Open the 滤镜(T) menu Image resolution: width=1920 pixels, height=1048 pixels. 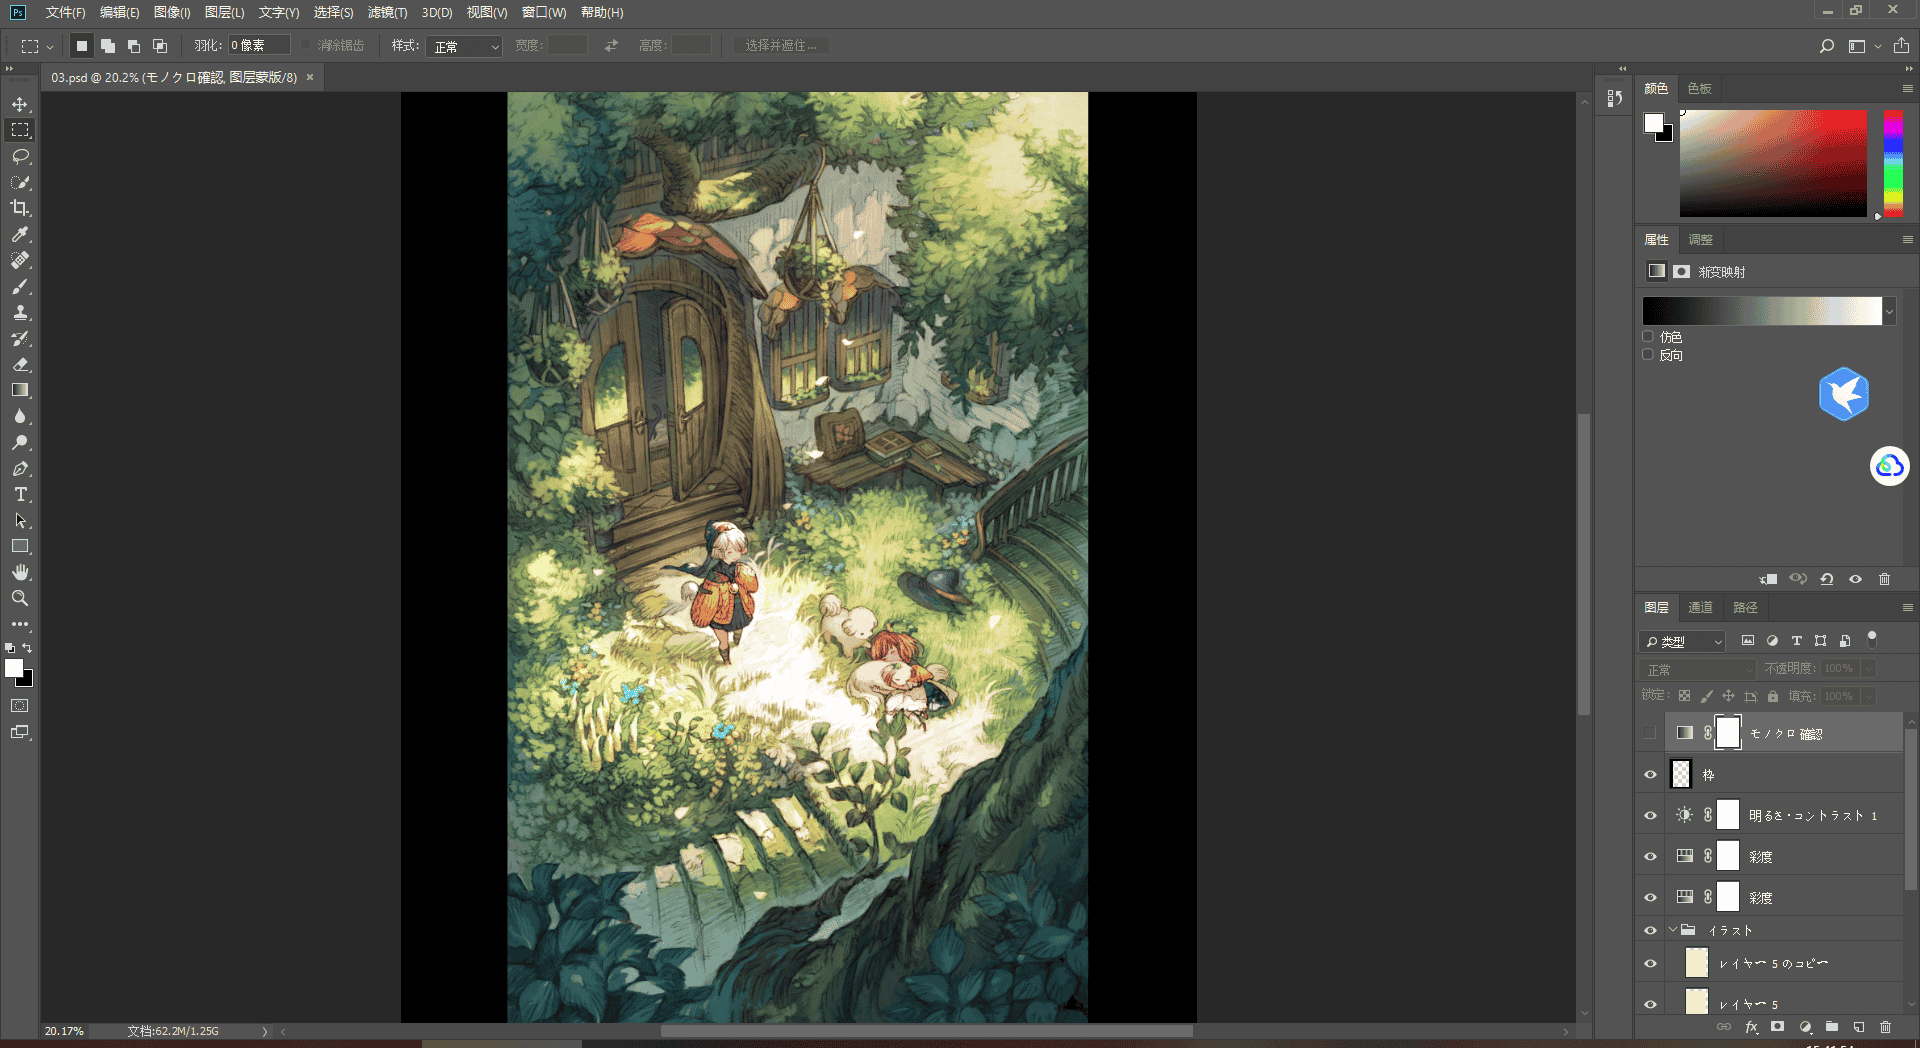pyautogui.click(x=387, y=12)
